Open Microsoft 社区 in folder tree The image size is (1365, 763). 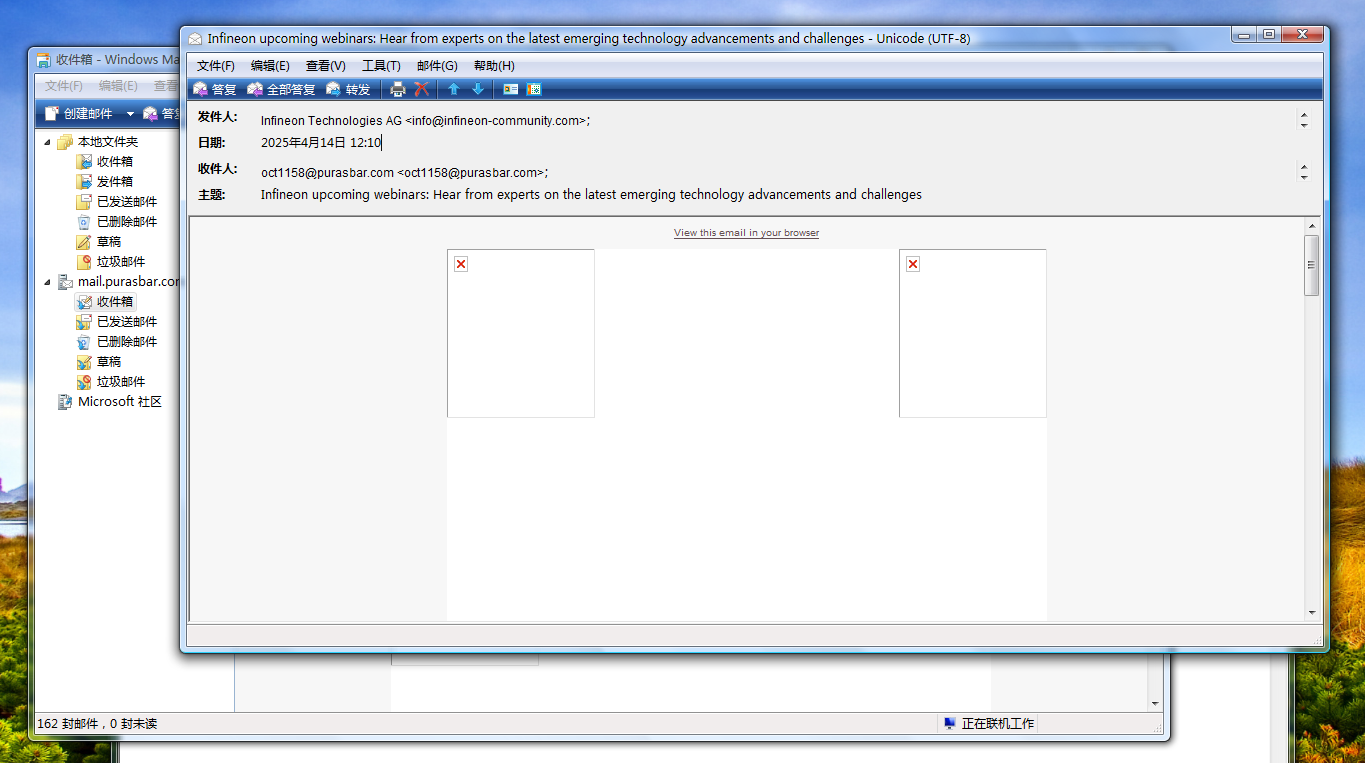click(x=110, y=402)
